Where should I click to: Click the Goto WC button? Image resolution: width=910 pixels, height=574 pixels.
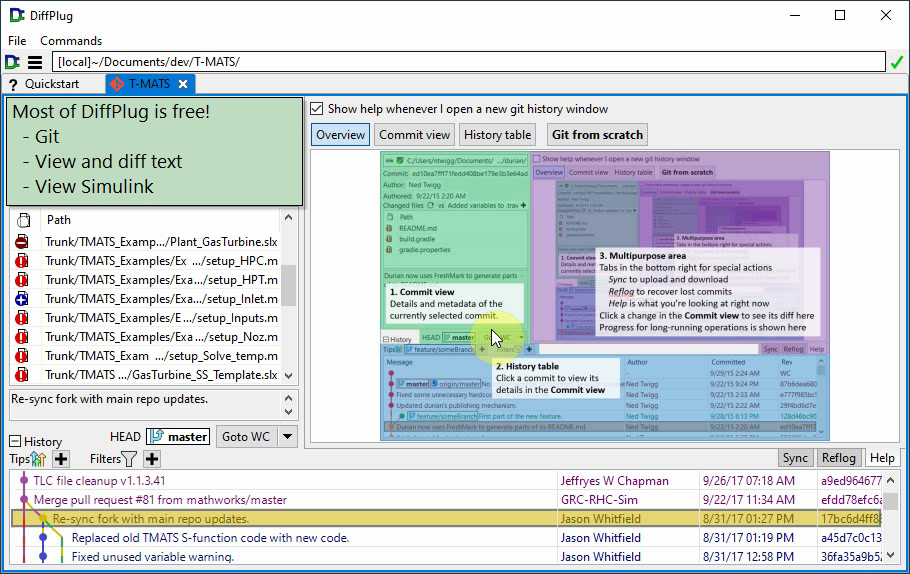pos(246,436)
